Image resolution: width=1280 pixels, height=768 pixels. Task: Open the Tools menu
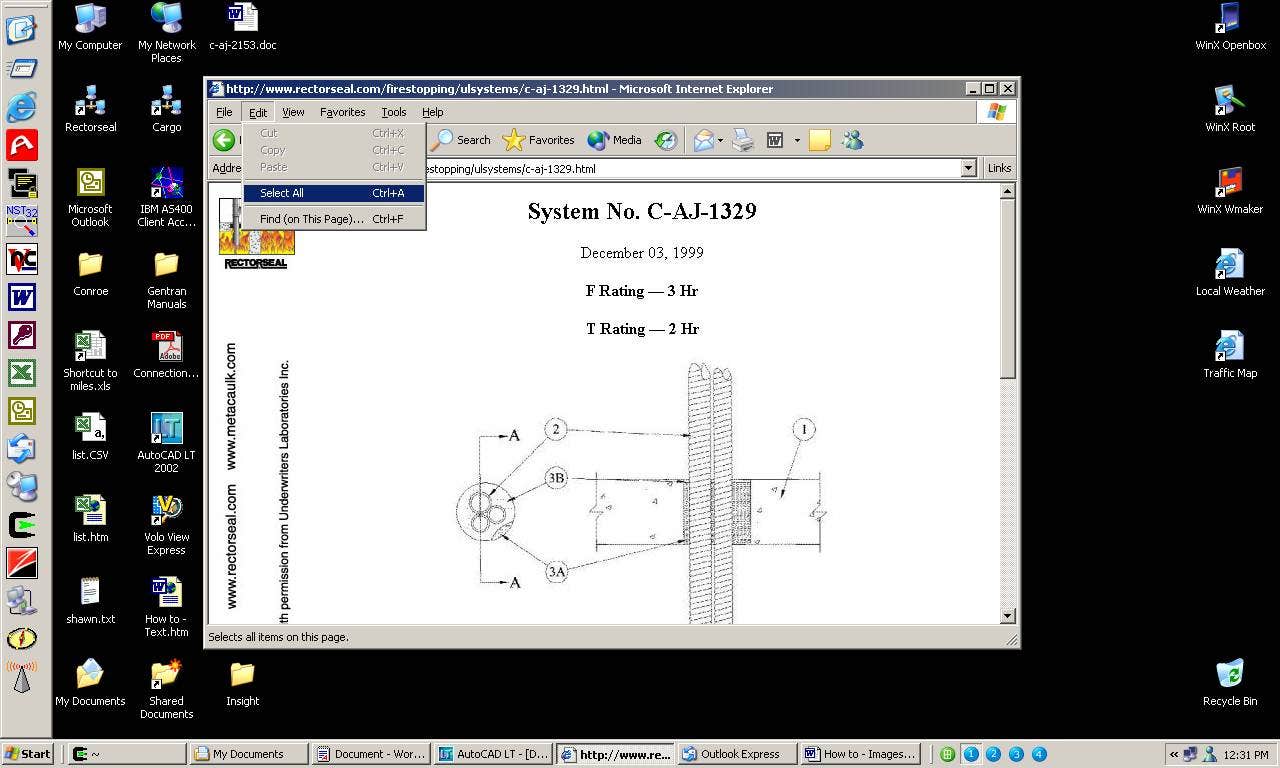pyautogui.click(x=394, y=112)
